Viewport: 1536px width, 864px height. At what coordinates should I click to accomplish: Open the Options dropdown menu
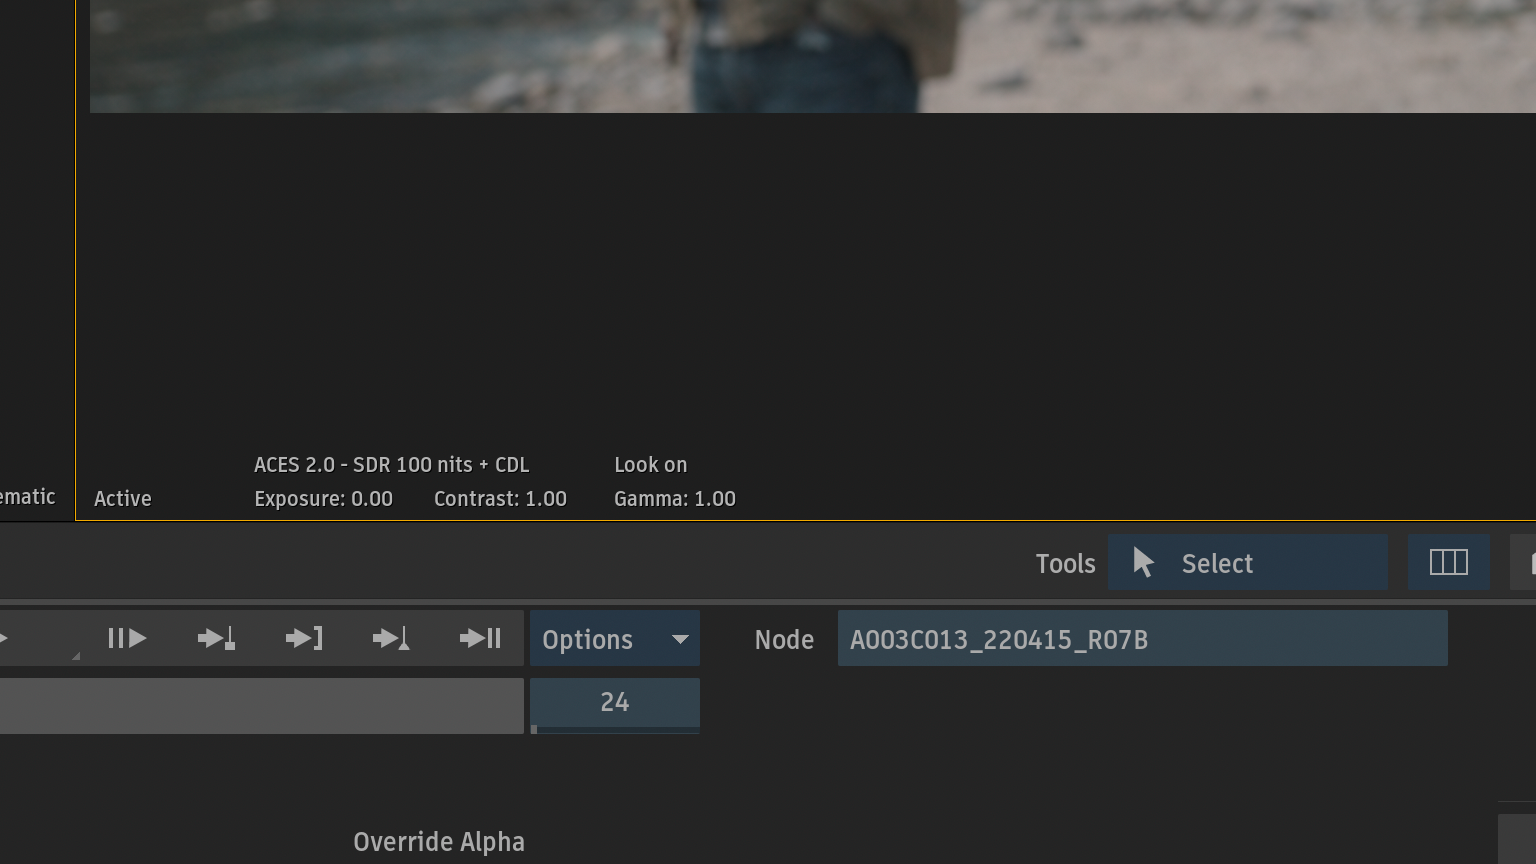pos(614,639)
